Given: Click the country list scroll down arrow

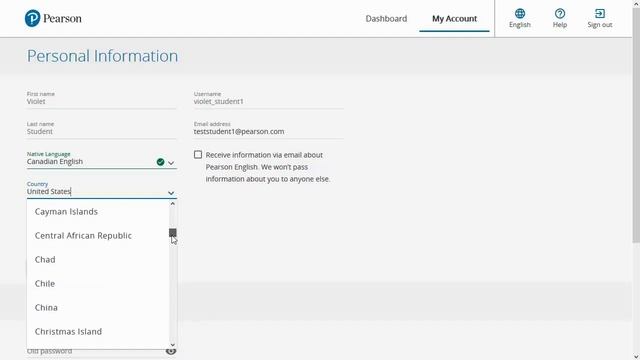Looking at the screenshot, I should pos(173,345).
